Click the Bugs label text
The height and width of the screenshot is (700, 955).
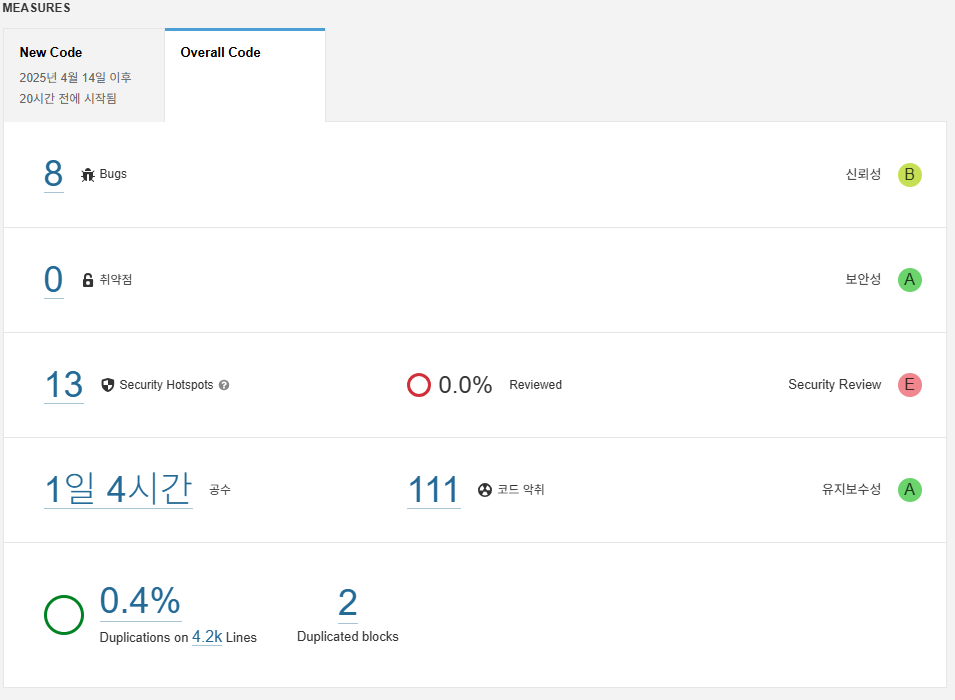(x=113, y=174)
